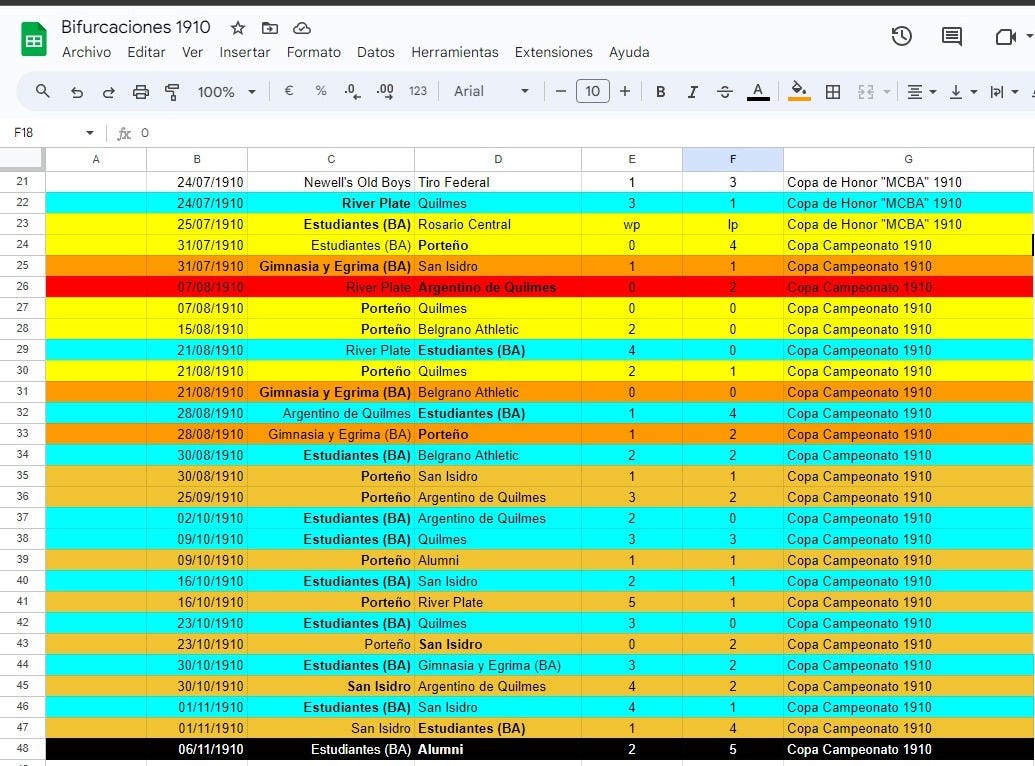The image size is (1035, 766).
Task: Open the borders tool
Action: (x=833, y=92)
